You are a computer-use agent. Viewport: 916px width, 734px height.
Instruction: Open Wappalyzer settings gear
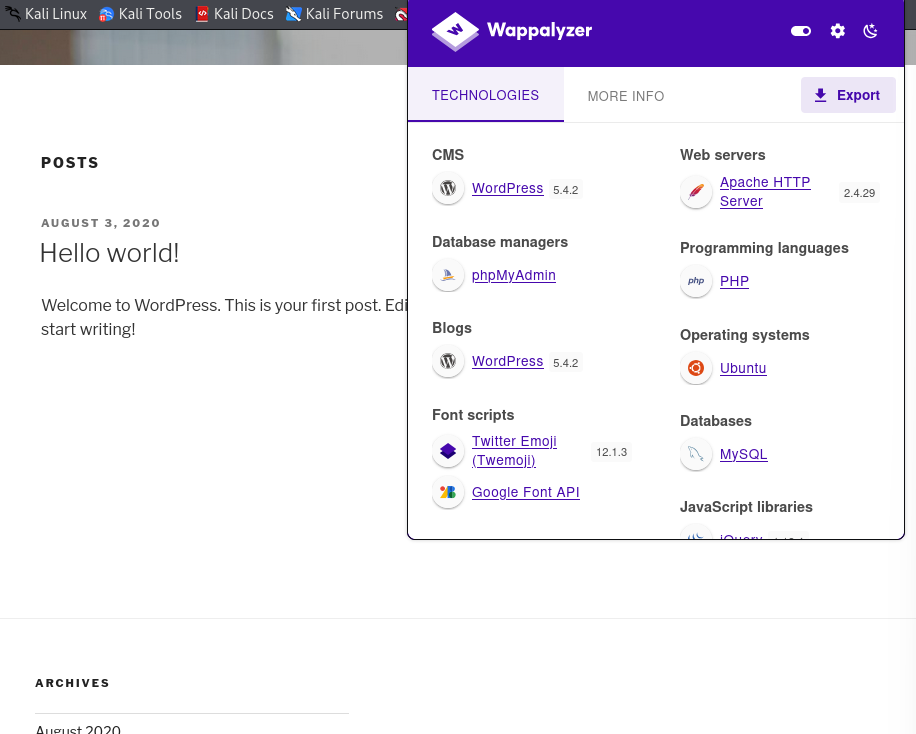(x=837, y=31)
